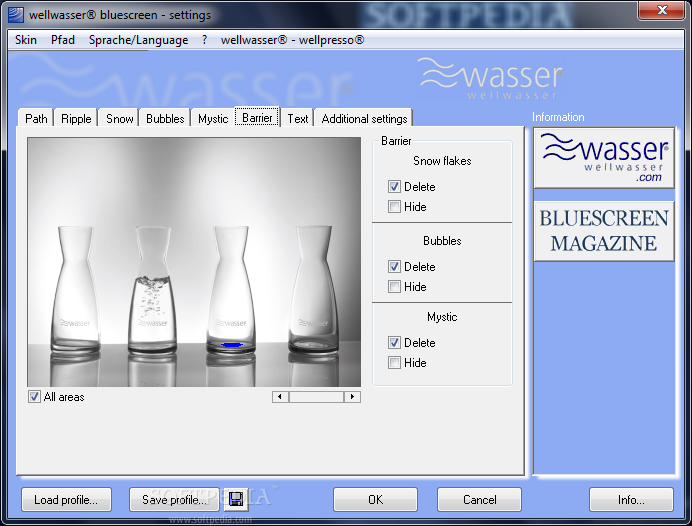Click the Cancel button
The width and height of the screenshot is (692, 526).
coord(479,500)
